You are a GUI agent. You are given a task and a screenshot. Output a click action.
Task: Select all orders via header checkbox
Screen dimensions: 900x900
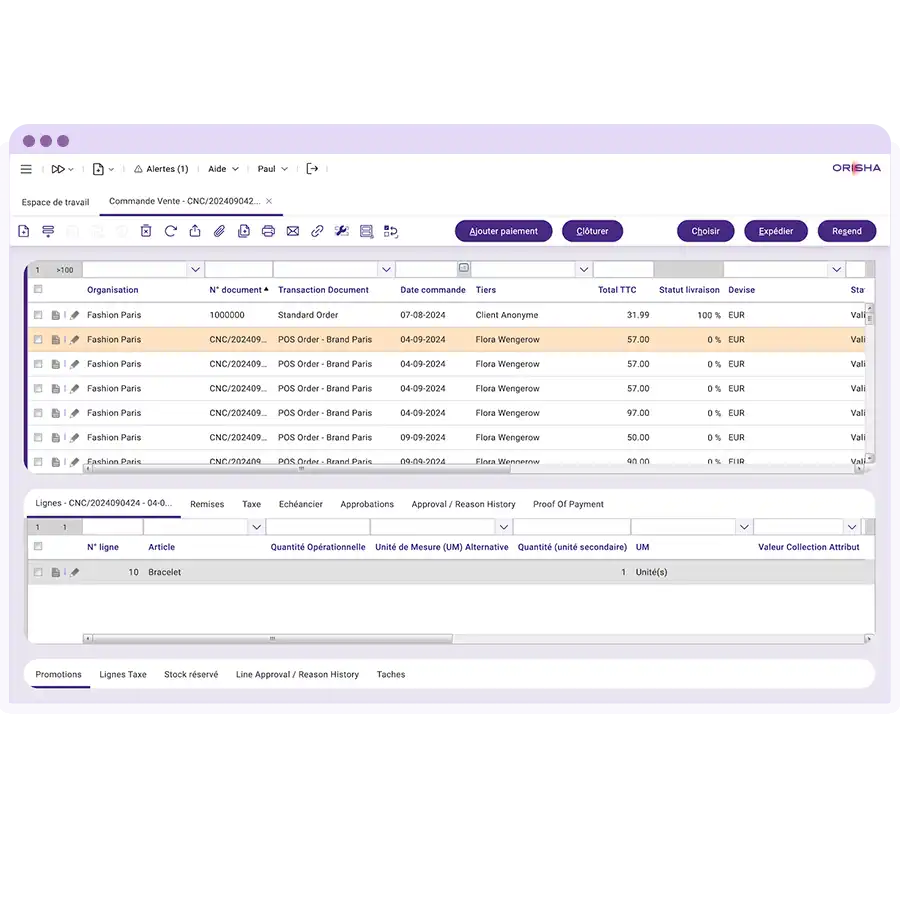coord(38,289)
